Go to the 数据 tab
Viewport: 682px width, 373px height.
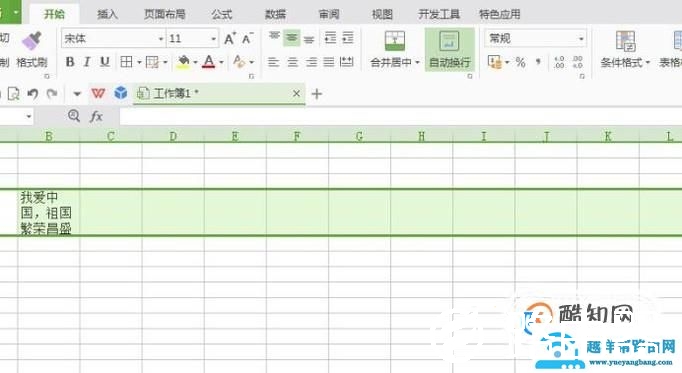(275, 14)
